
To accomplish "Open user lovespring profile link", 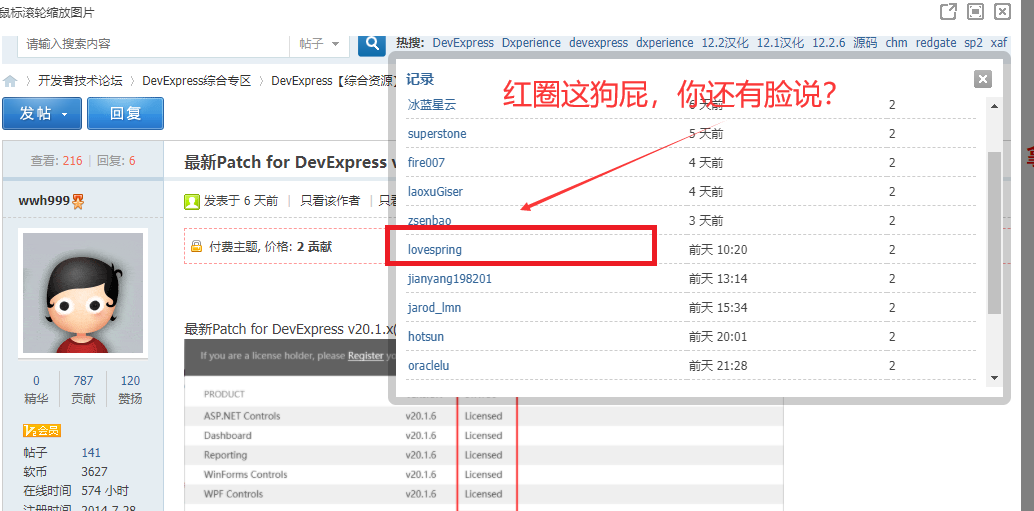I will click(x=435, y=250).
